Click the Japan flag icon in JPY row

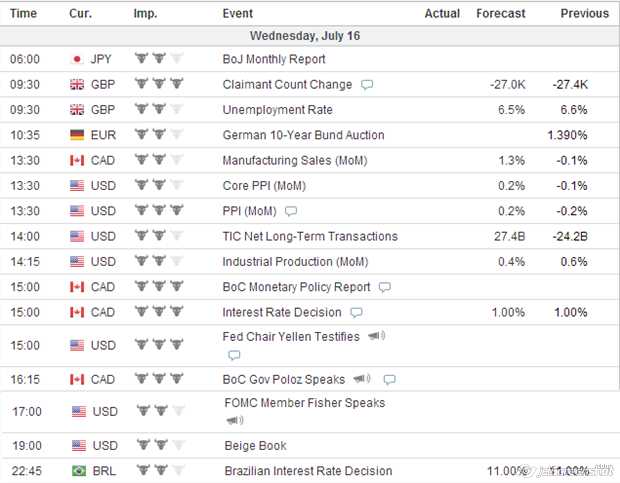(77, 59)
